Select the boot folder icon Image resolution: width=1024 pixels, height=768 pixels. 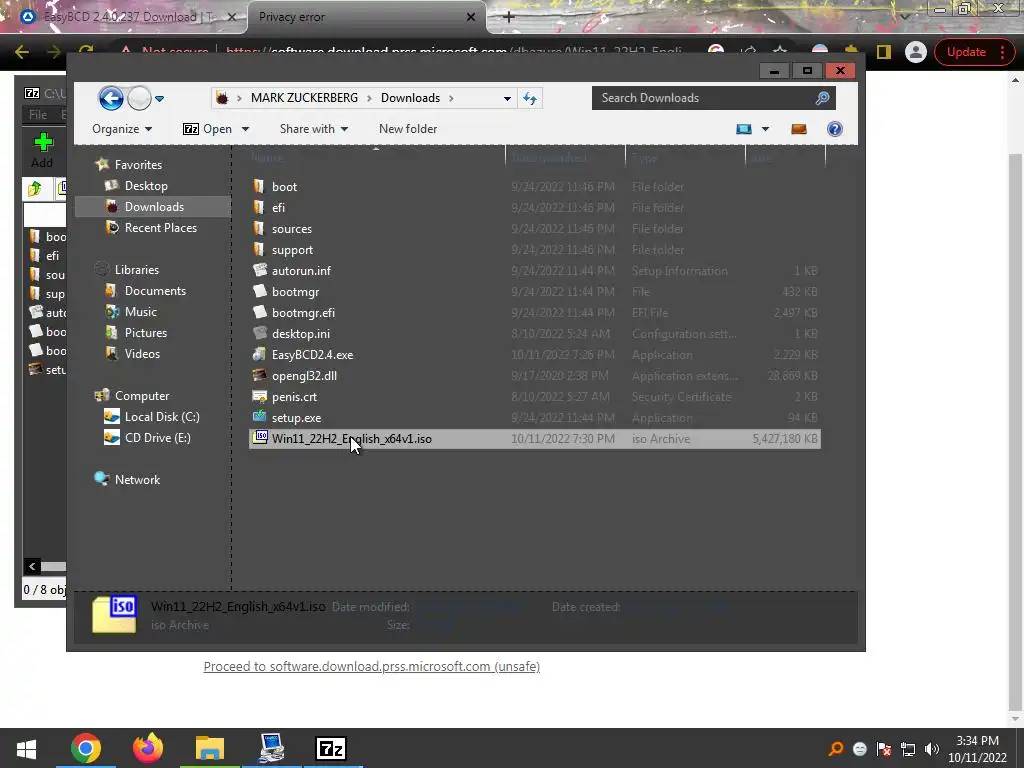(259, 186)
